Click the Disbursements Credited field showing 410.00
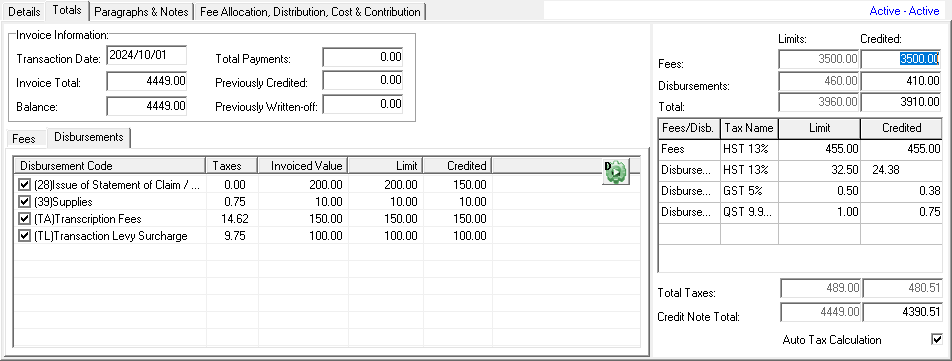Screen dimensions: 952x361 (x=901, y=81)
